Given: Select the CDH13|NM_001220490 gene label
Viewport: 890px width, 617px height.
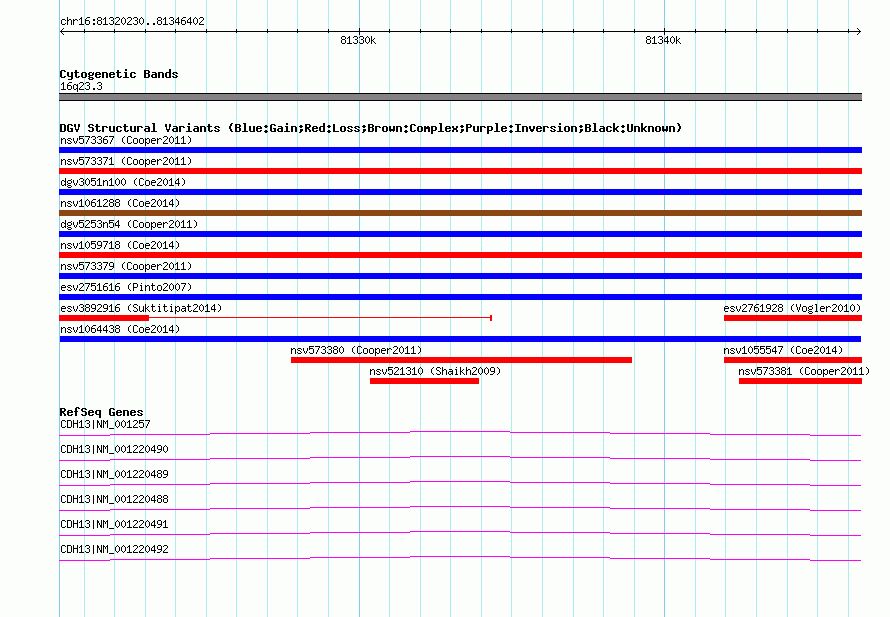Looking at the screenshot, I should pyautogui.click(x=114, y=449).
